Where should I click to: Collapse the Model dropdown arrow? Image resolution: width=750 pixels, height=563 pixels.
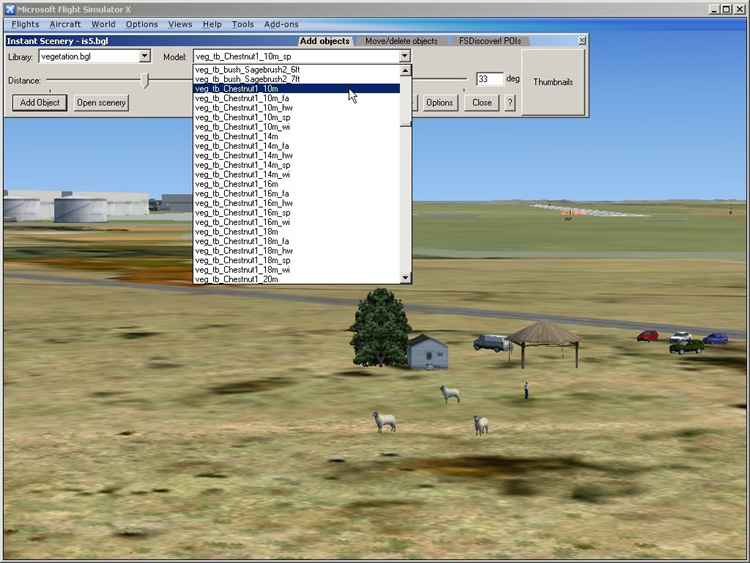click(405, 56)
